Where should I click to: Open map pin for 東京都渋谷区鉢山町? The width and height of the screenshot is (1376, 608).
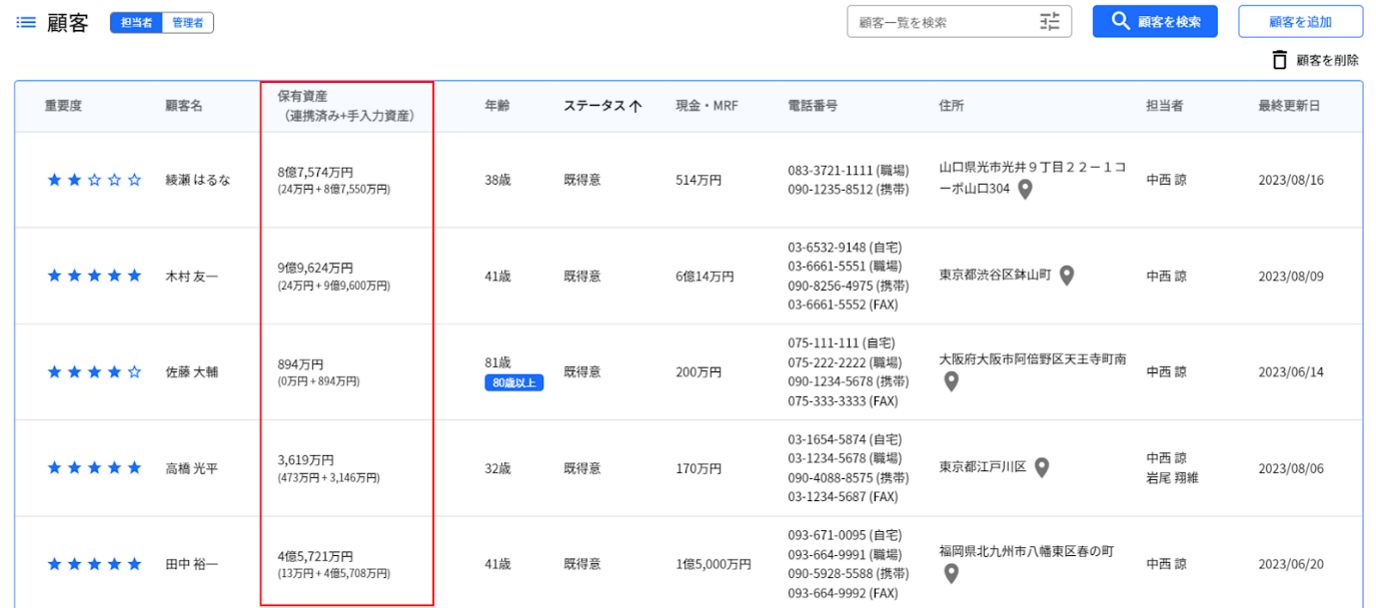(x=1067, y=275)
